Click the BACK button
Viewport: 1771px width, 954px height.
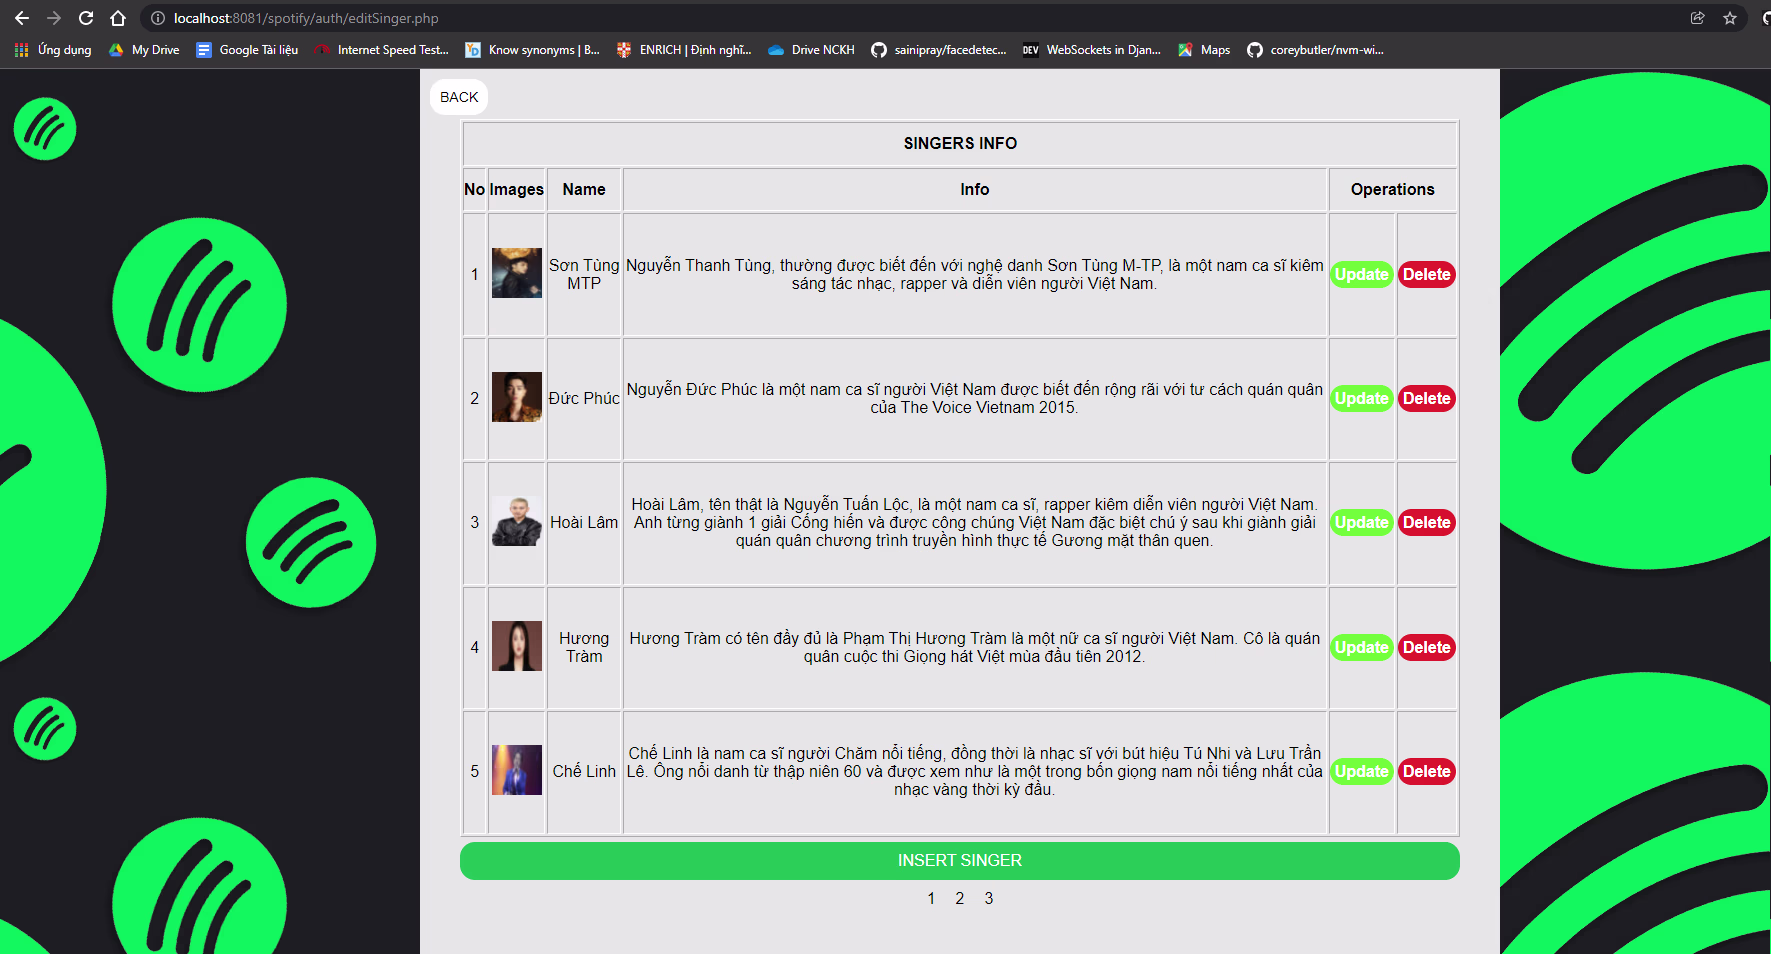(459, 97)
